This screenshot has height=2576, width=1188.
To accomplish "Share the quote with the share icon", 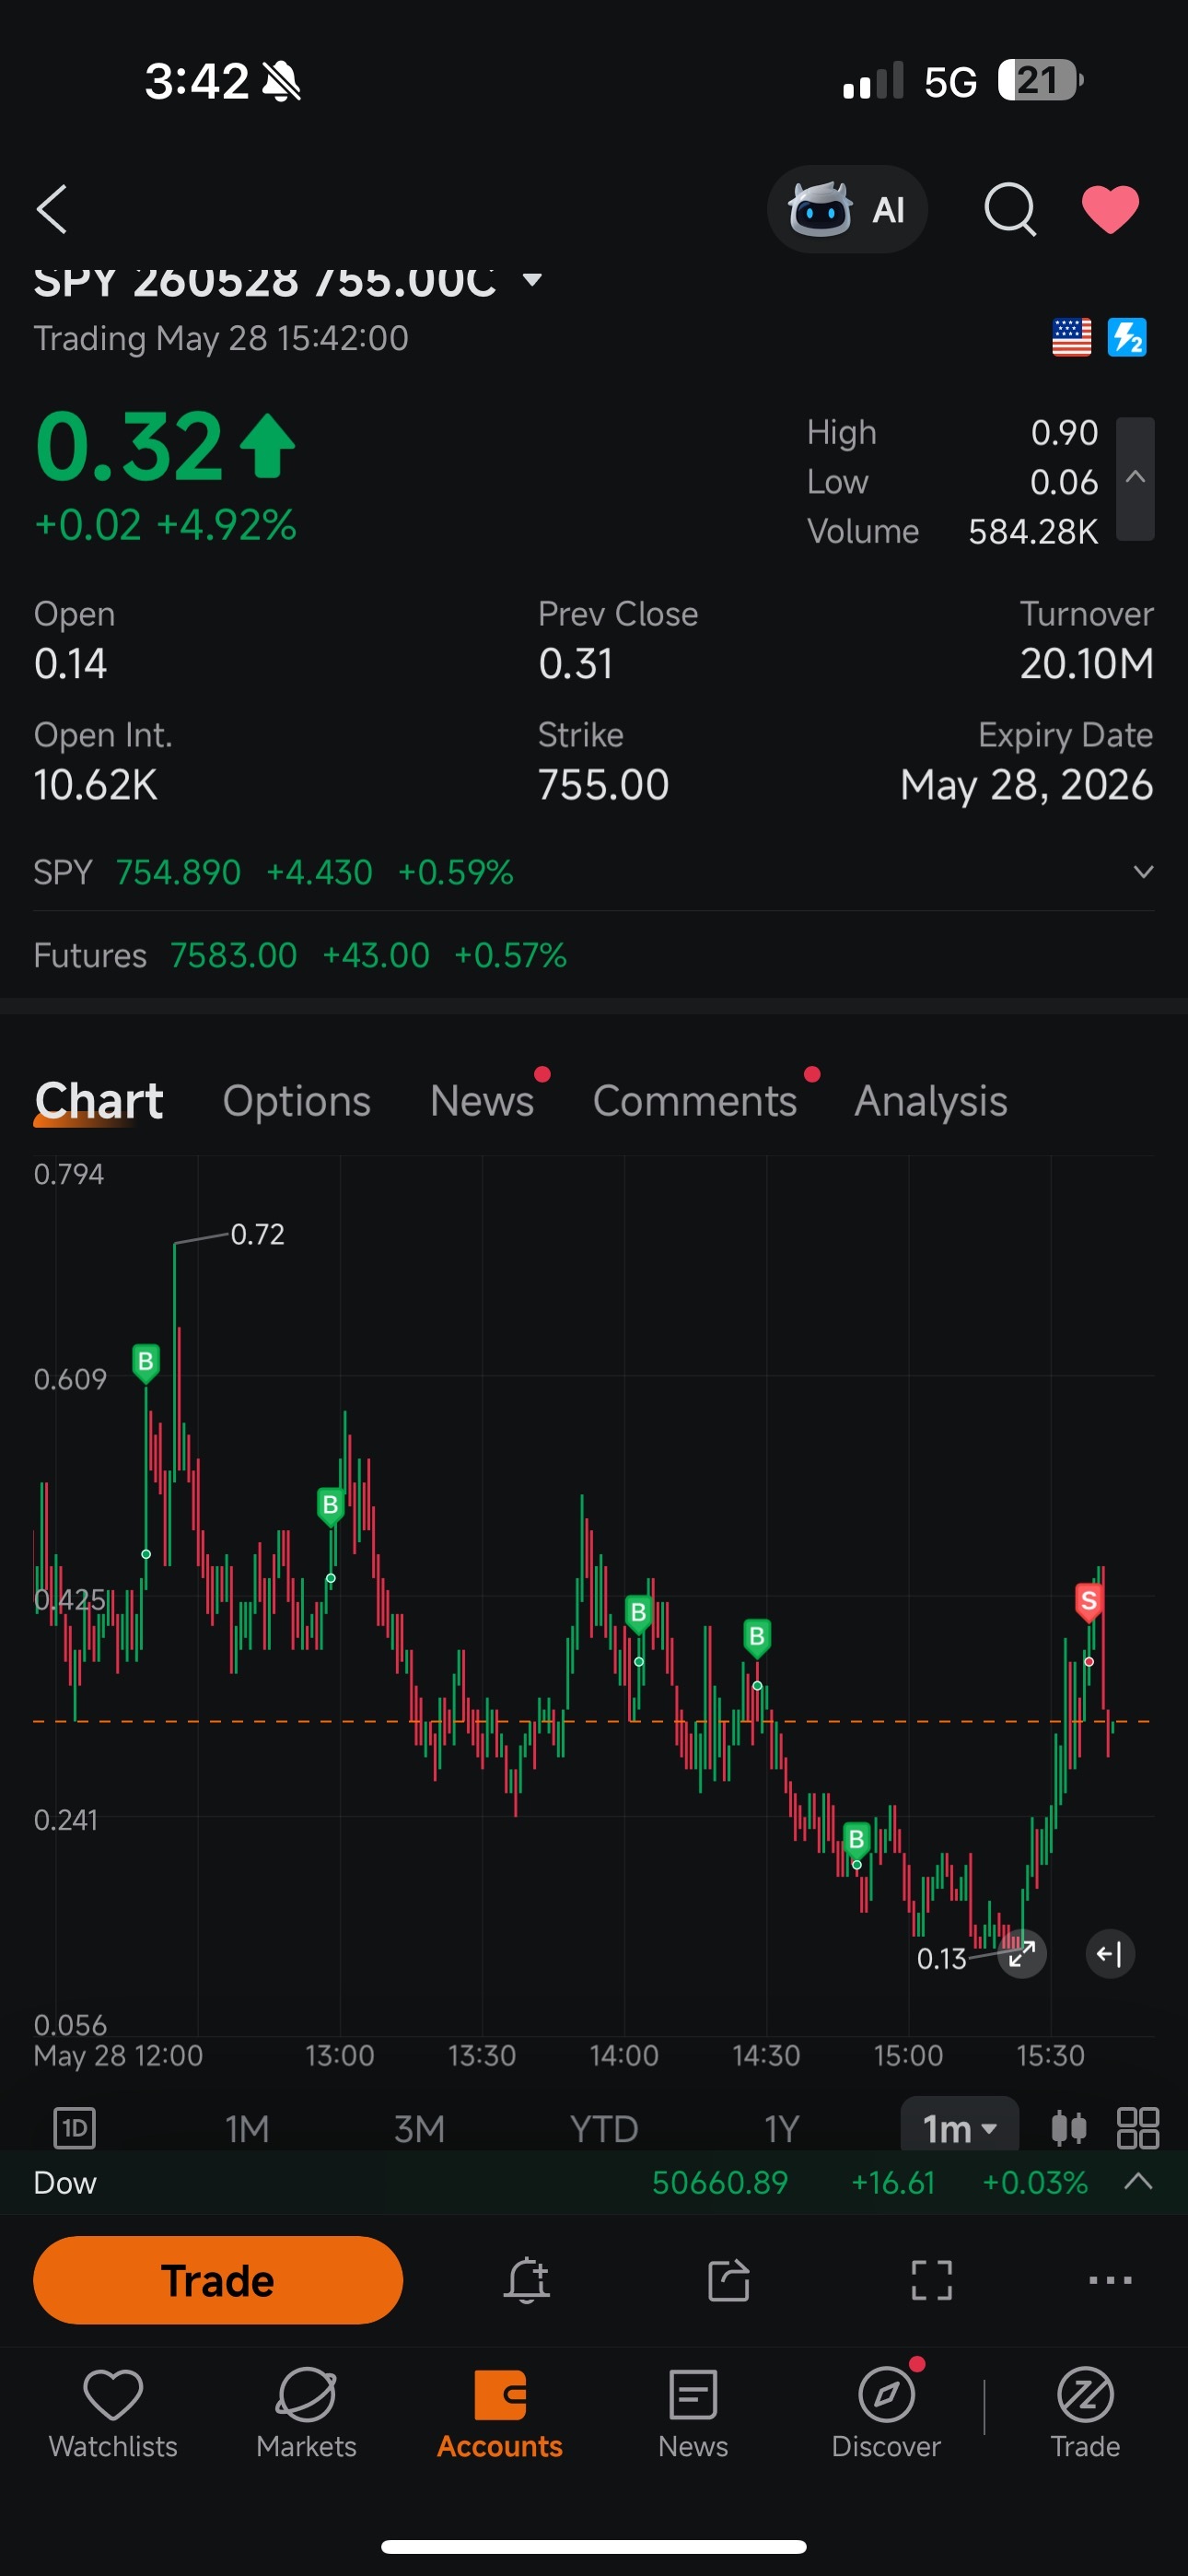I will (728, 2280).
